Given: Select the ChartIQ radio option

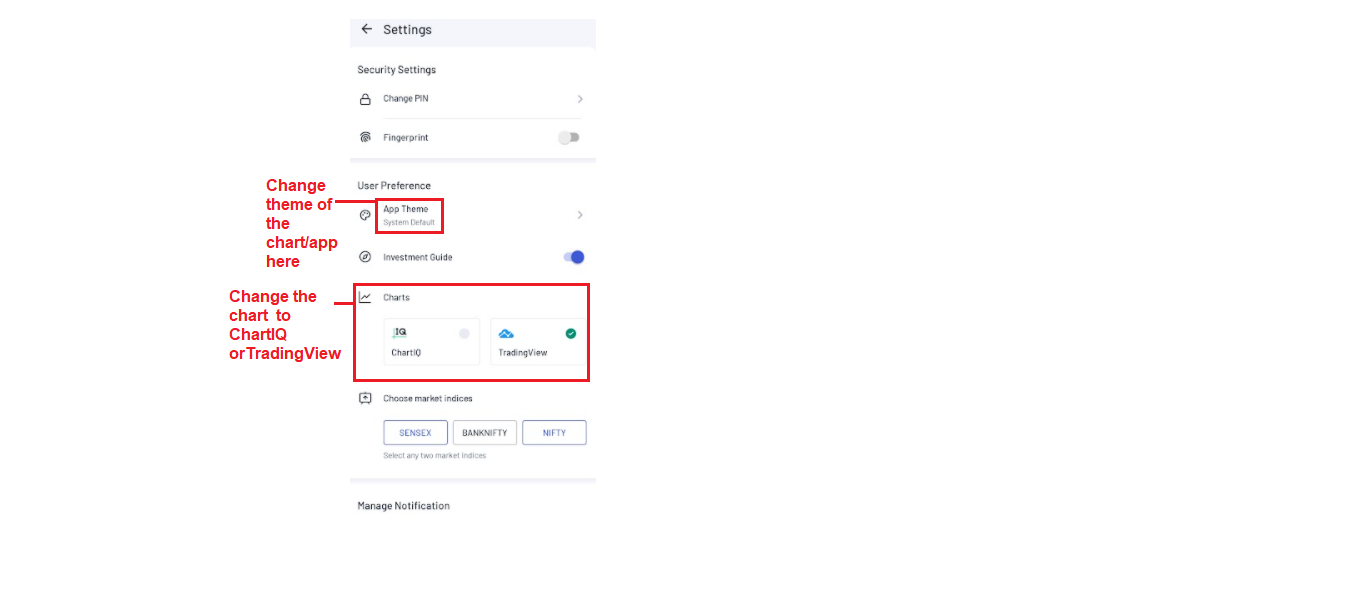Looking at the screenshot, I should pyautogui.click(x=464, y=333).
